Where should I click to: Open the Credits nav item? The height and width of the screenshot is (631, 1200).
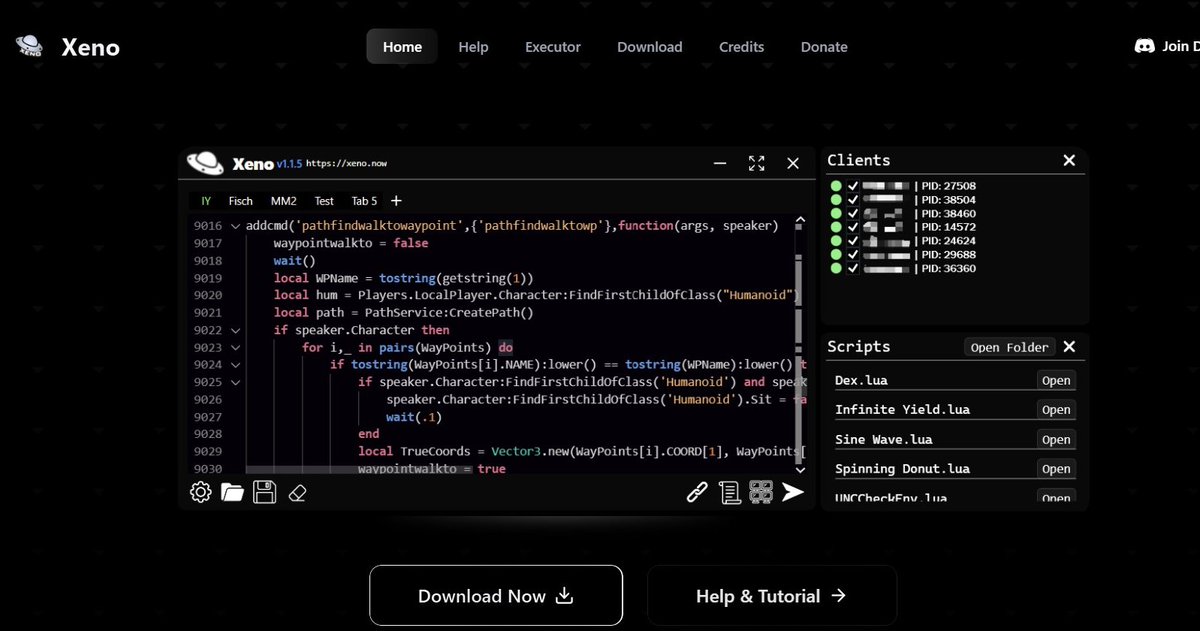pos(741,46)
